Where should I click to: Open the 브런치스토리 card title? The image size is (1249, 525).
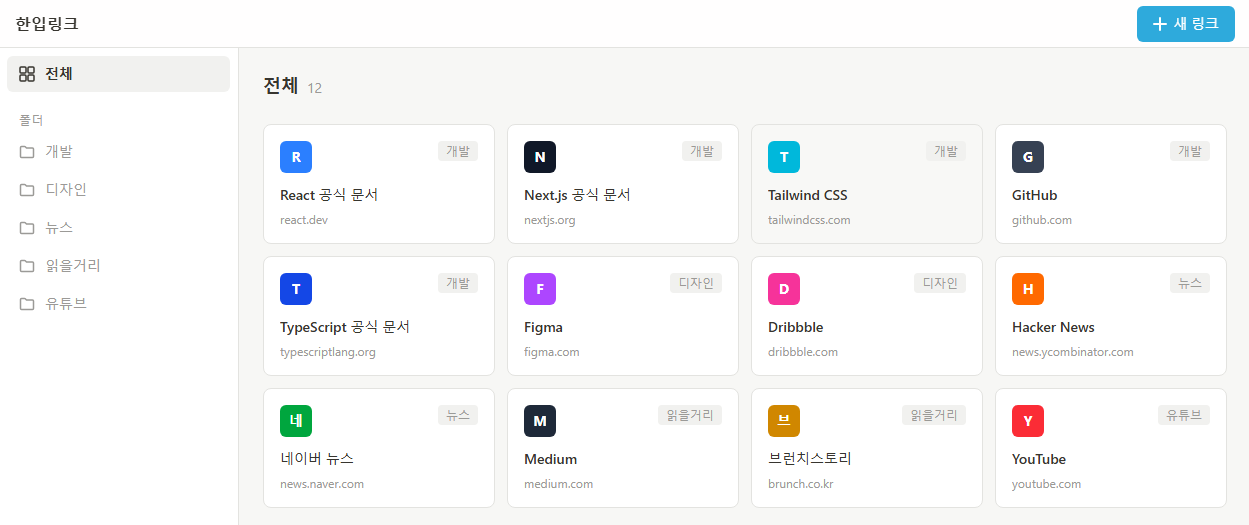pos(809,459)
